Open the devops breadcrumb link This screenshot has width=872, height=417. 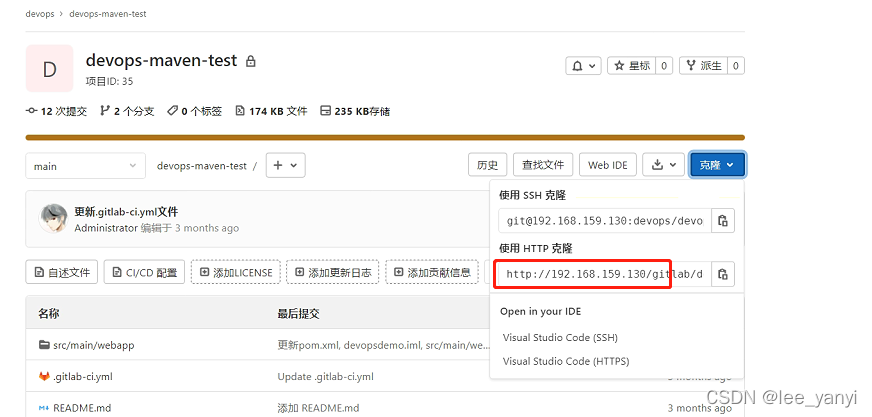point(39,14)
